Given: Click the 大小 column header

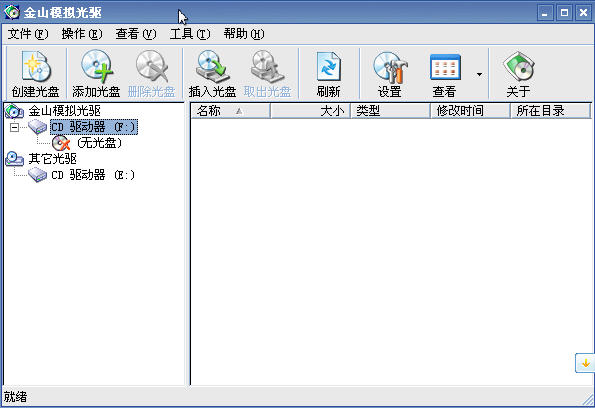Looking at the screenshot, I should click(x=310, y=111).
